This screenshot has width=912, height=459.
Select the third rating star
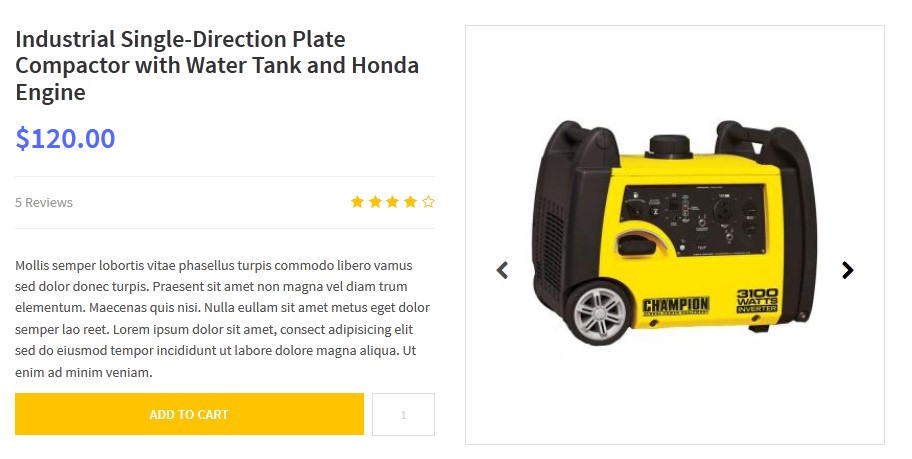point(393,202)
